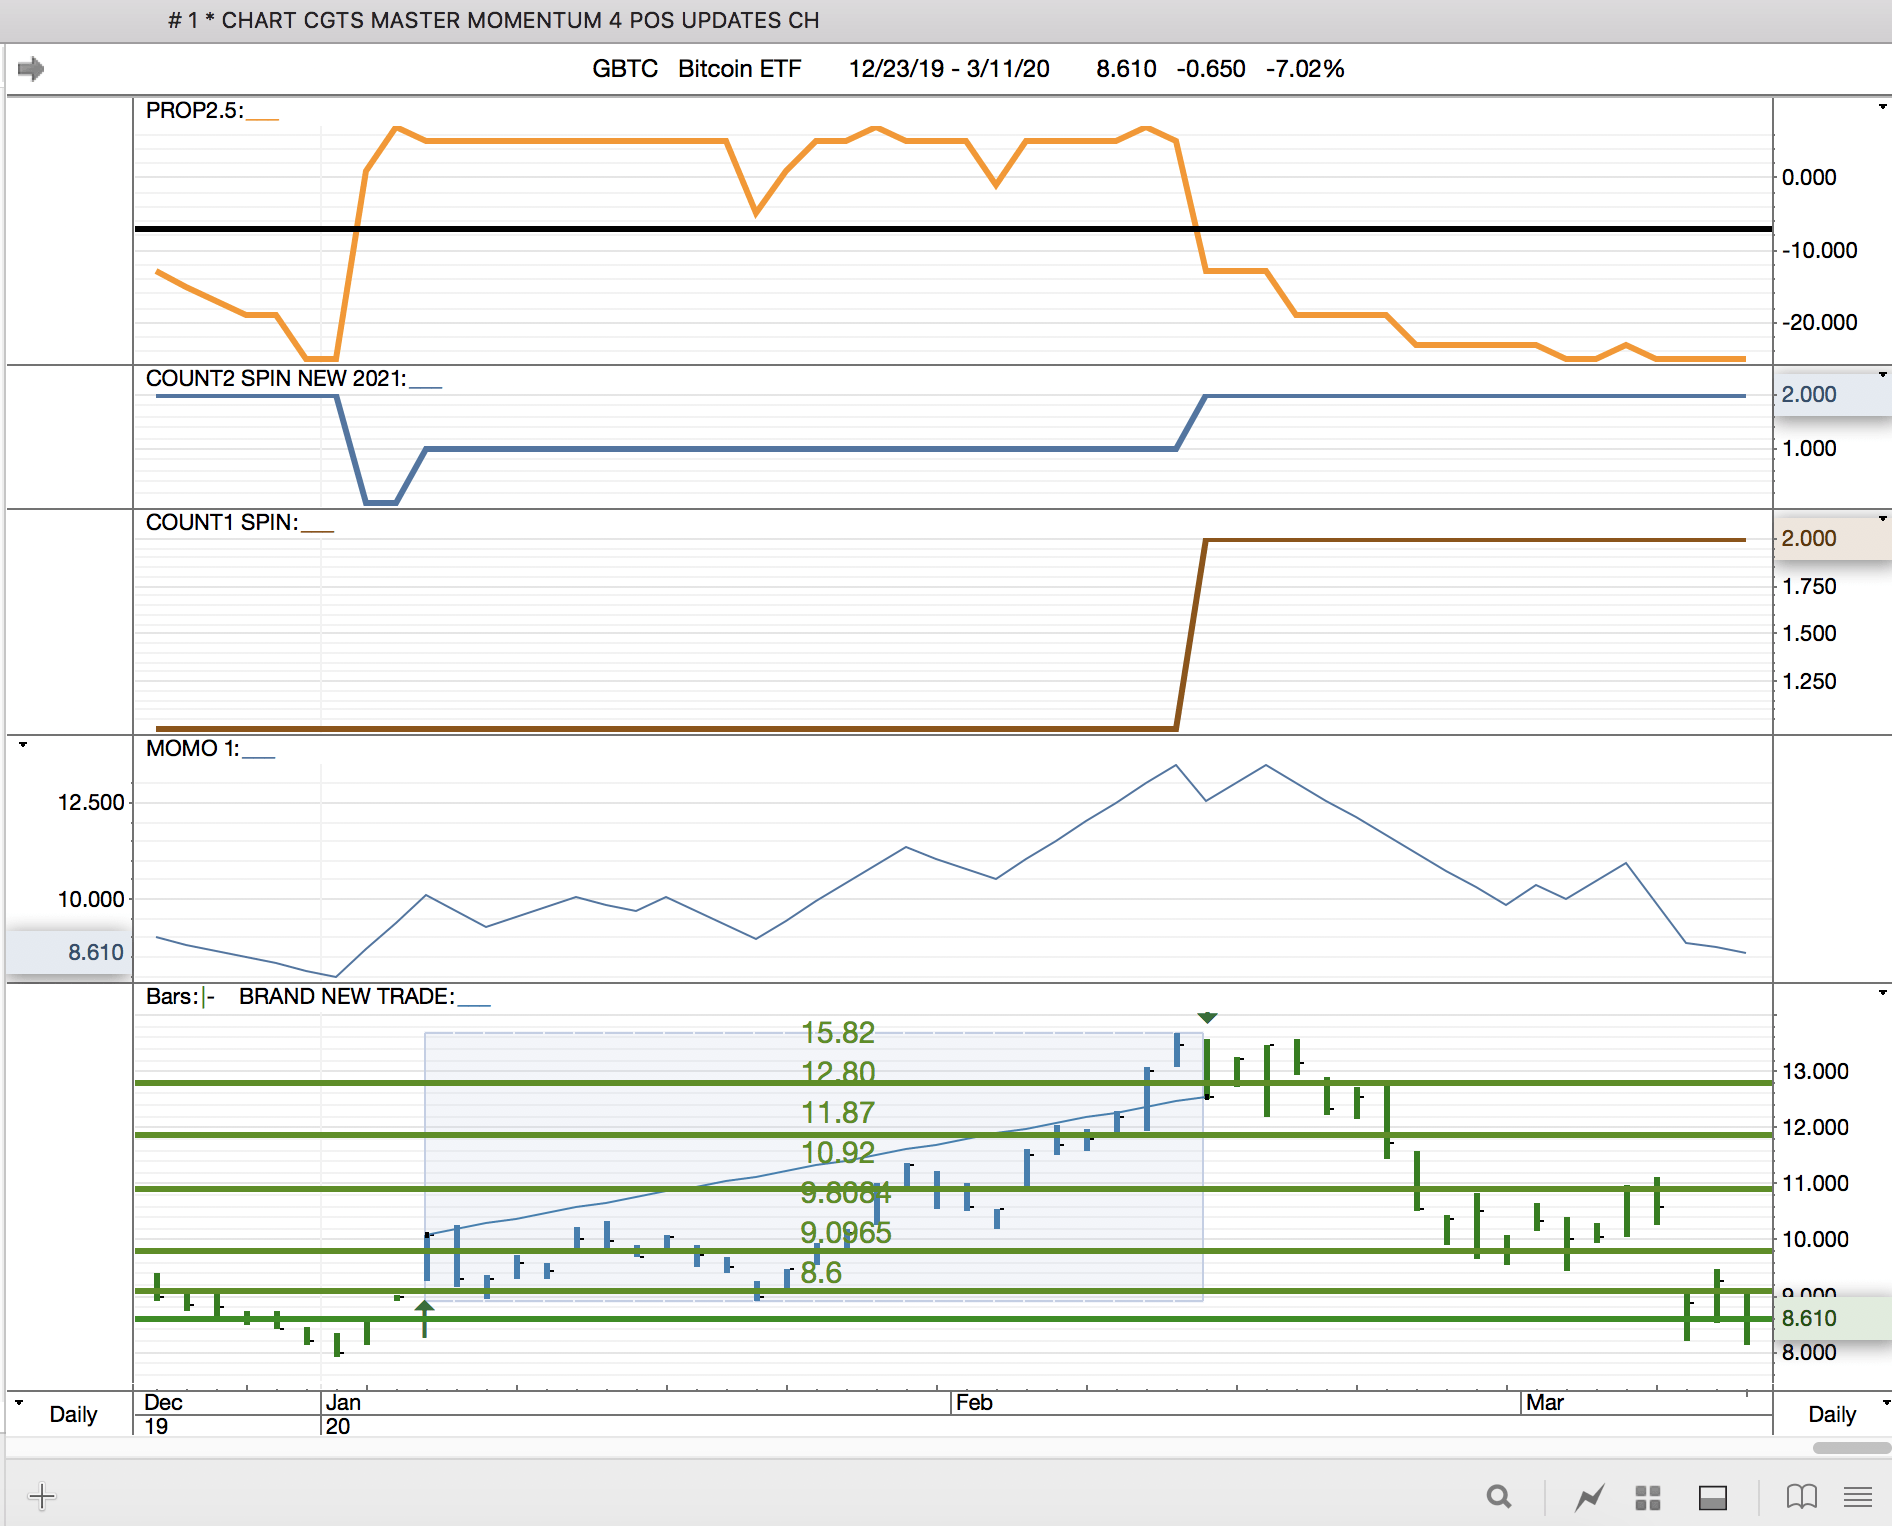Click the PROP2.5 indicator label
Screen dimensions: 1892x1526
194,111
